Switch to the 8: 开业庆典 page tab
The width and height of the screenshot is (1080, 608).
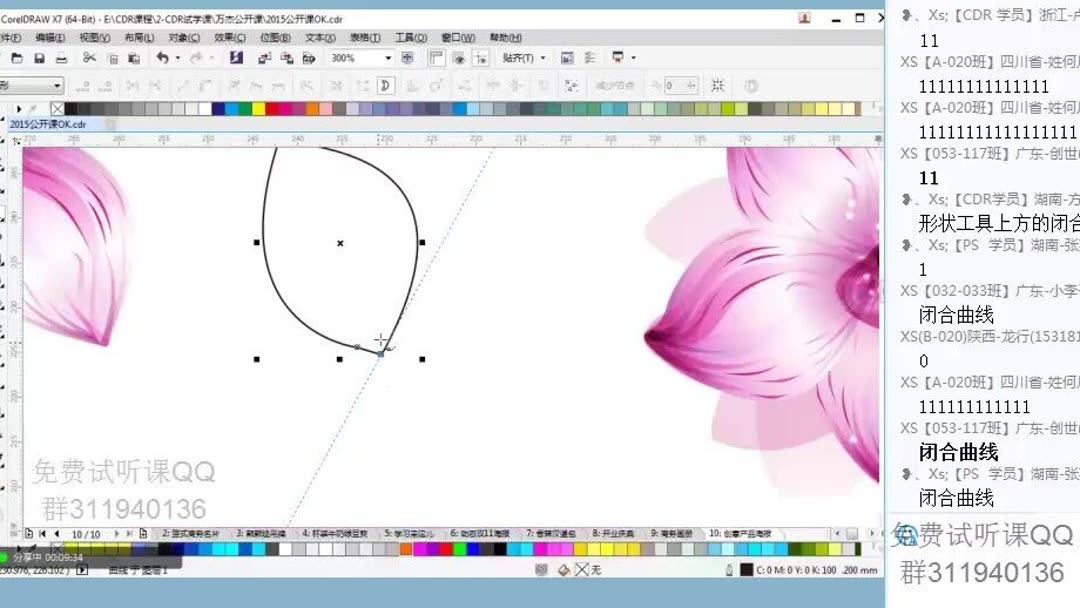(x=615, y=533)
